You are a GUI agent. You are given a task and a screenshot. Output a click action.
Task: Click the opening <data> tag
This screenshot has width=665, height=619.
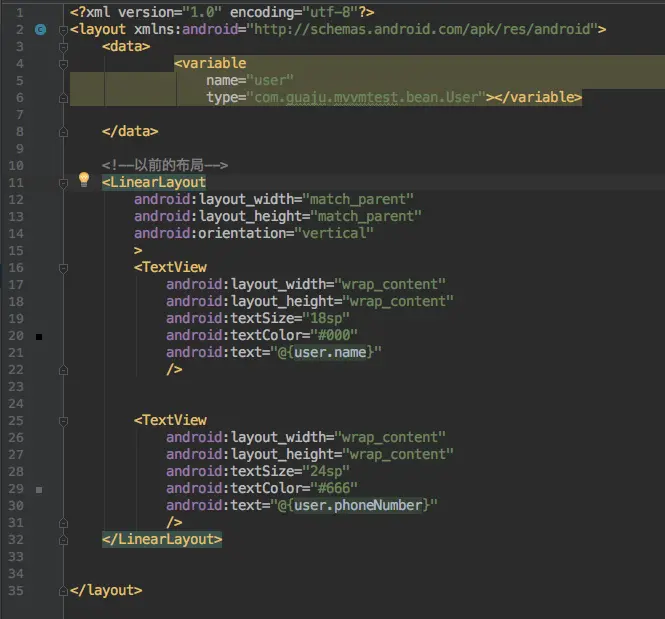point(126,46)
